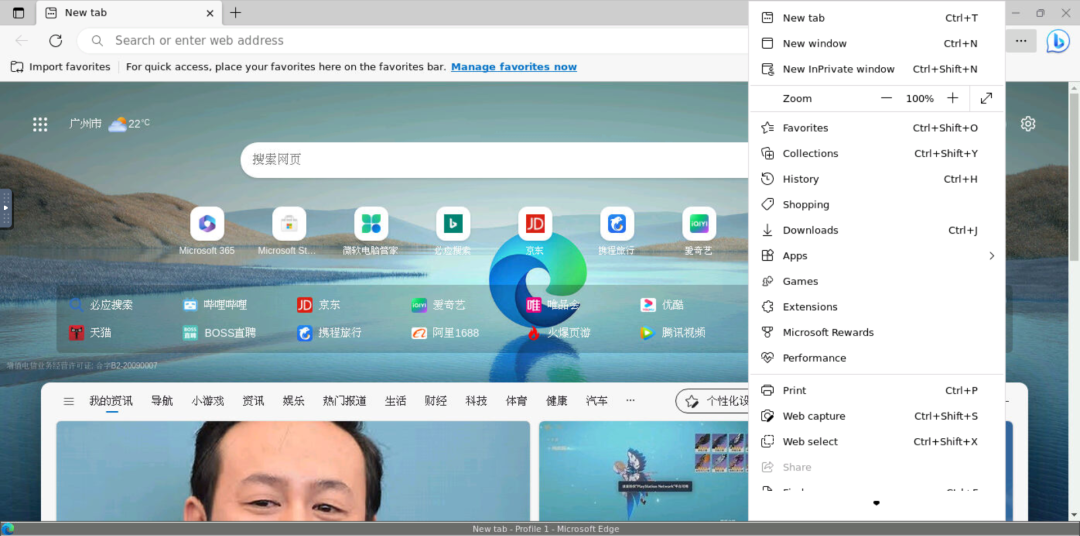Open the Bing chat sidebar icon
Viewport: 1080px width, 536px height.
1057,41
